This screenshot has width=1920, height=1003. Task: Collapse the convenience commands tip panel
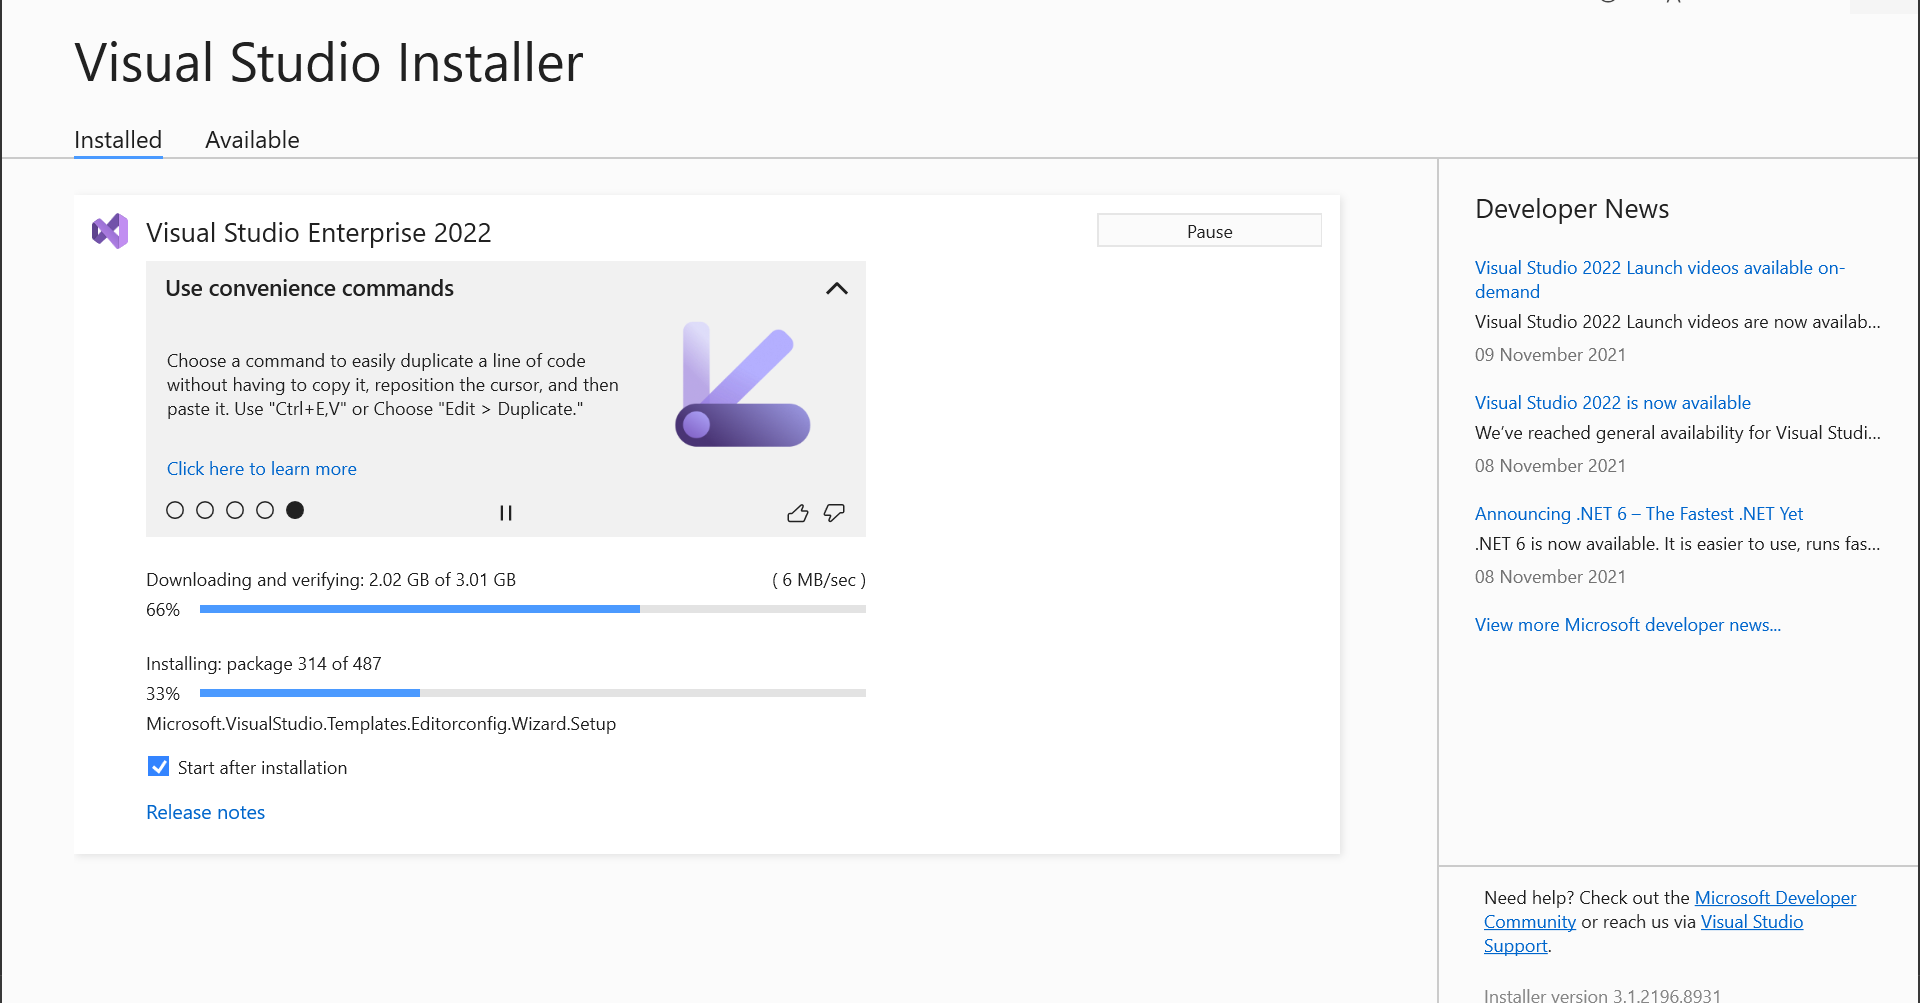pyautogui.click(x=837, y=289)
